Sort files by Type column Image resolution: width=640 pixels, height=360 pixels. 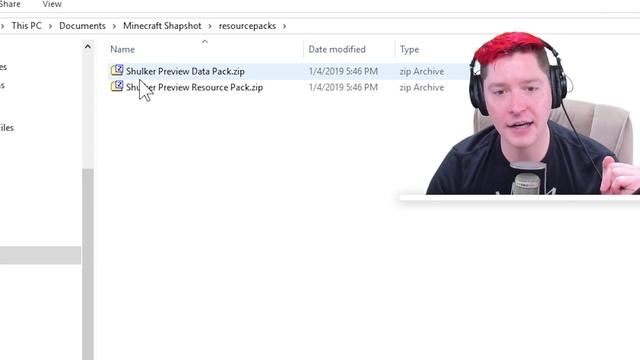(x=409, y=49)
